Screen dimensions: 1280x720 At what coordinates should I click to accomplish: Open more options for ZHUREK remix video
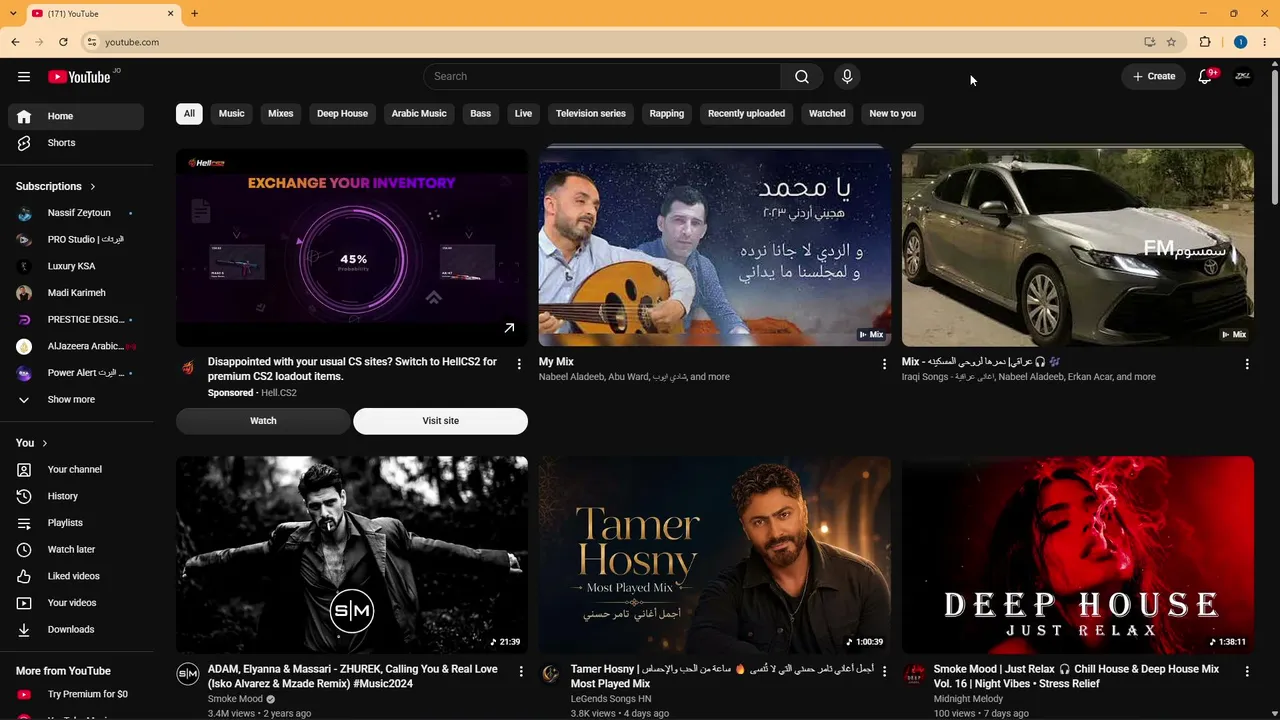pyautogui.click(x=521, y=672)
